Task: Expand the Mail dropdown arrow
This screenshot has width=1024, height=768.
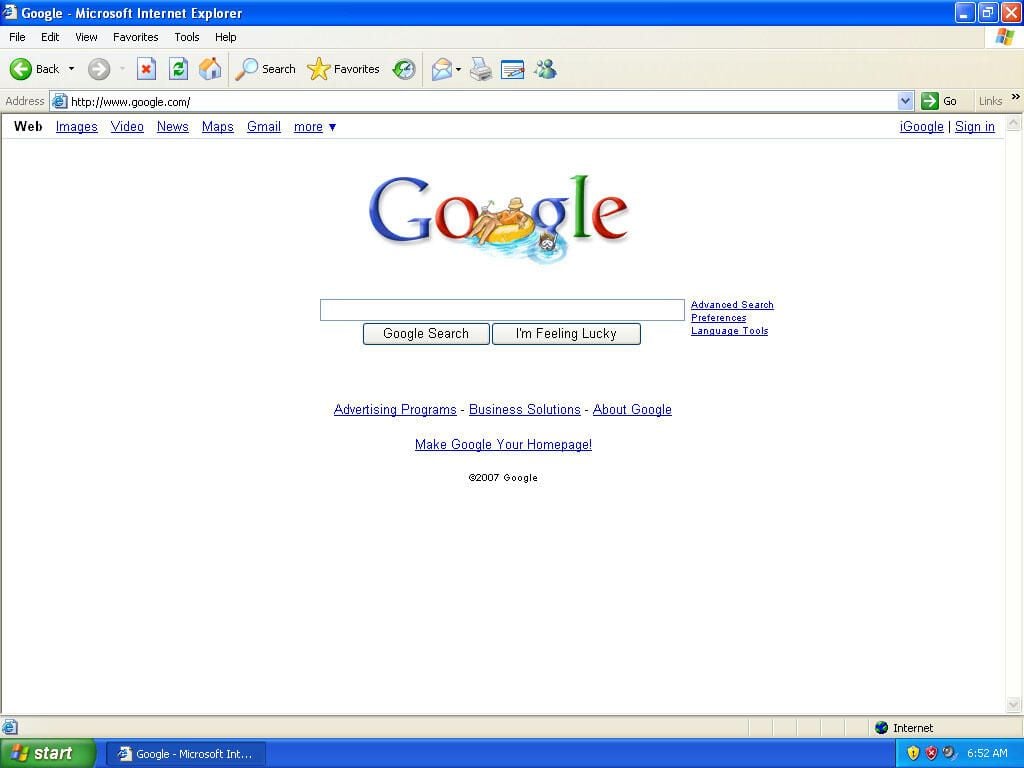Action: 458,69
